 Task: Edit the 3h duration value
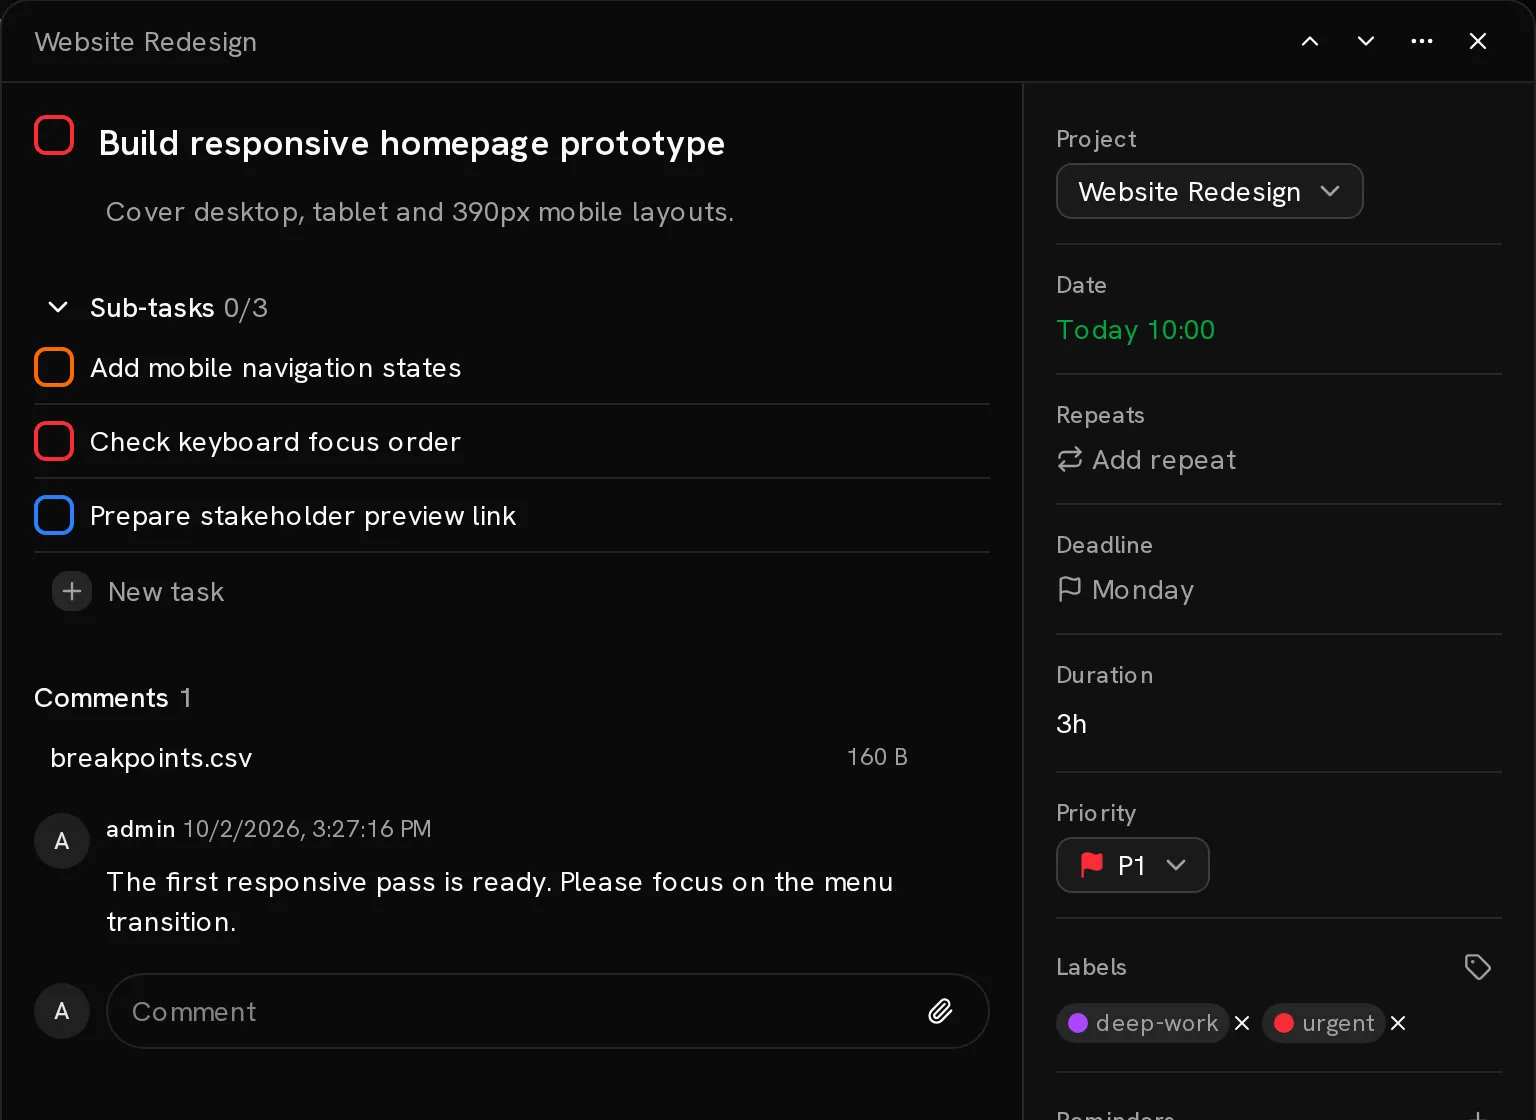pyautogui.click(x=1072, y=724)
